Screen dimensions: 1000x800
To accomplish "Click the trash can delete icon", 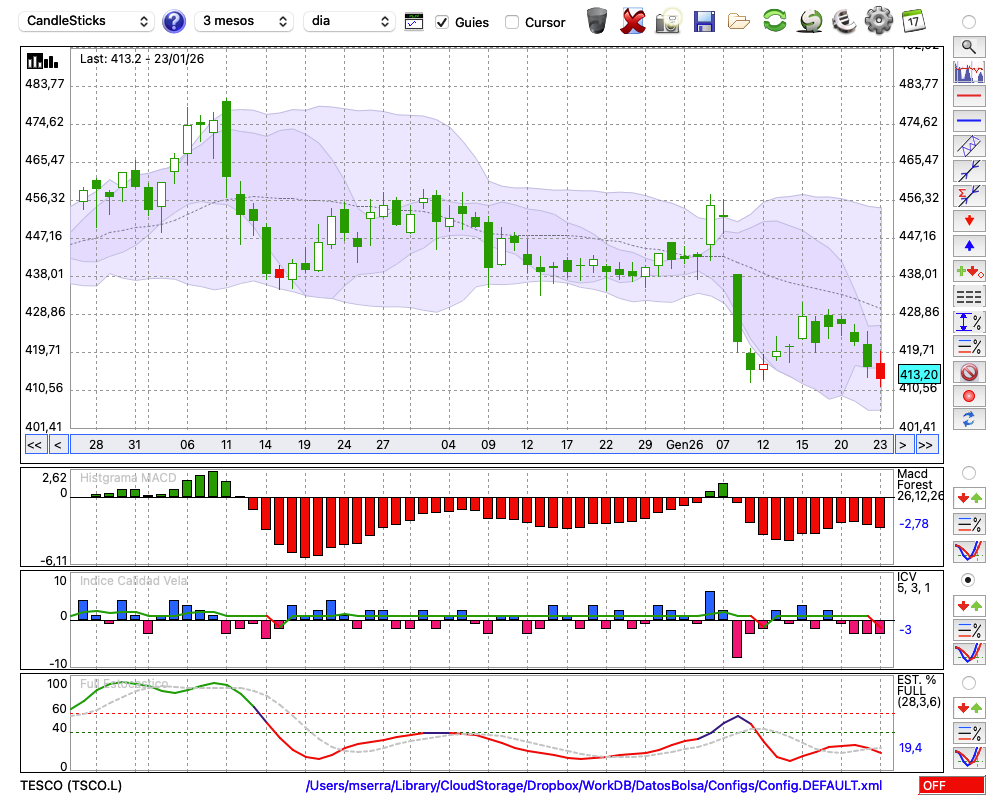I will pyautogui.click(x=597, y=21).
